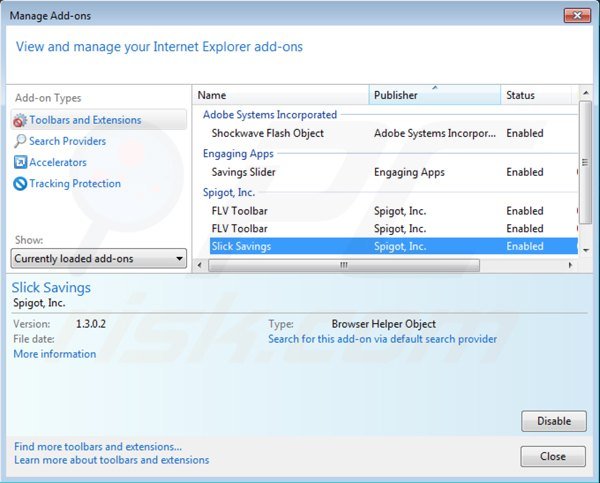Select Tracking Protection add-on type

75,184
